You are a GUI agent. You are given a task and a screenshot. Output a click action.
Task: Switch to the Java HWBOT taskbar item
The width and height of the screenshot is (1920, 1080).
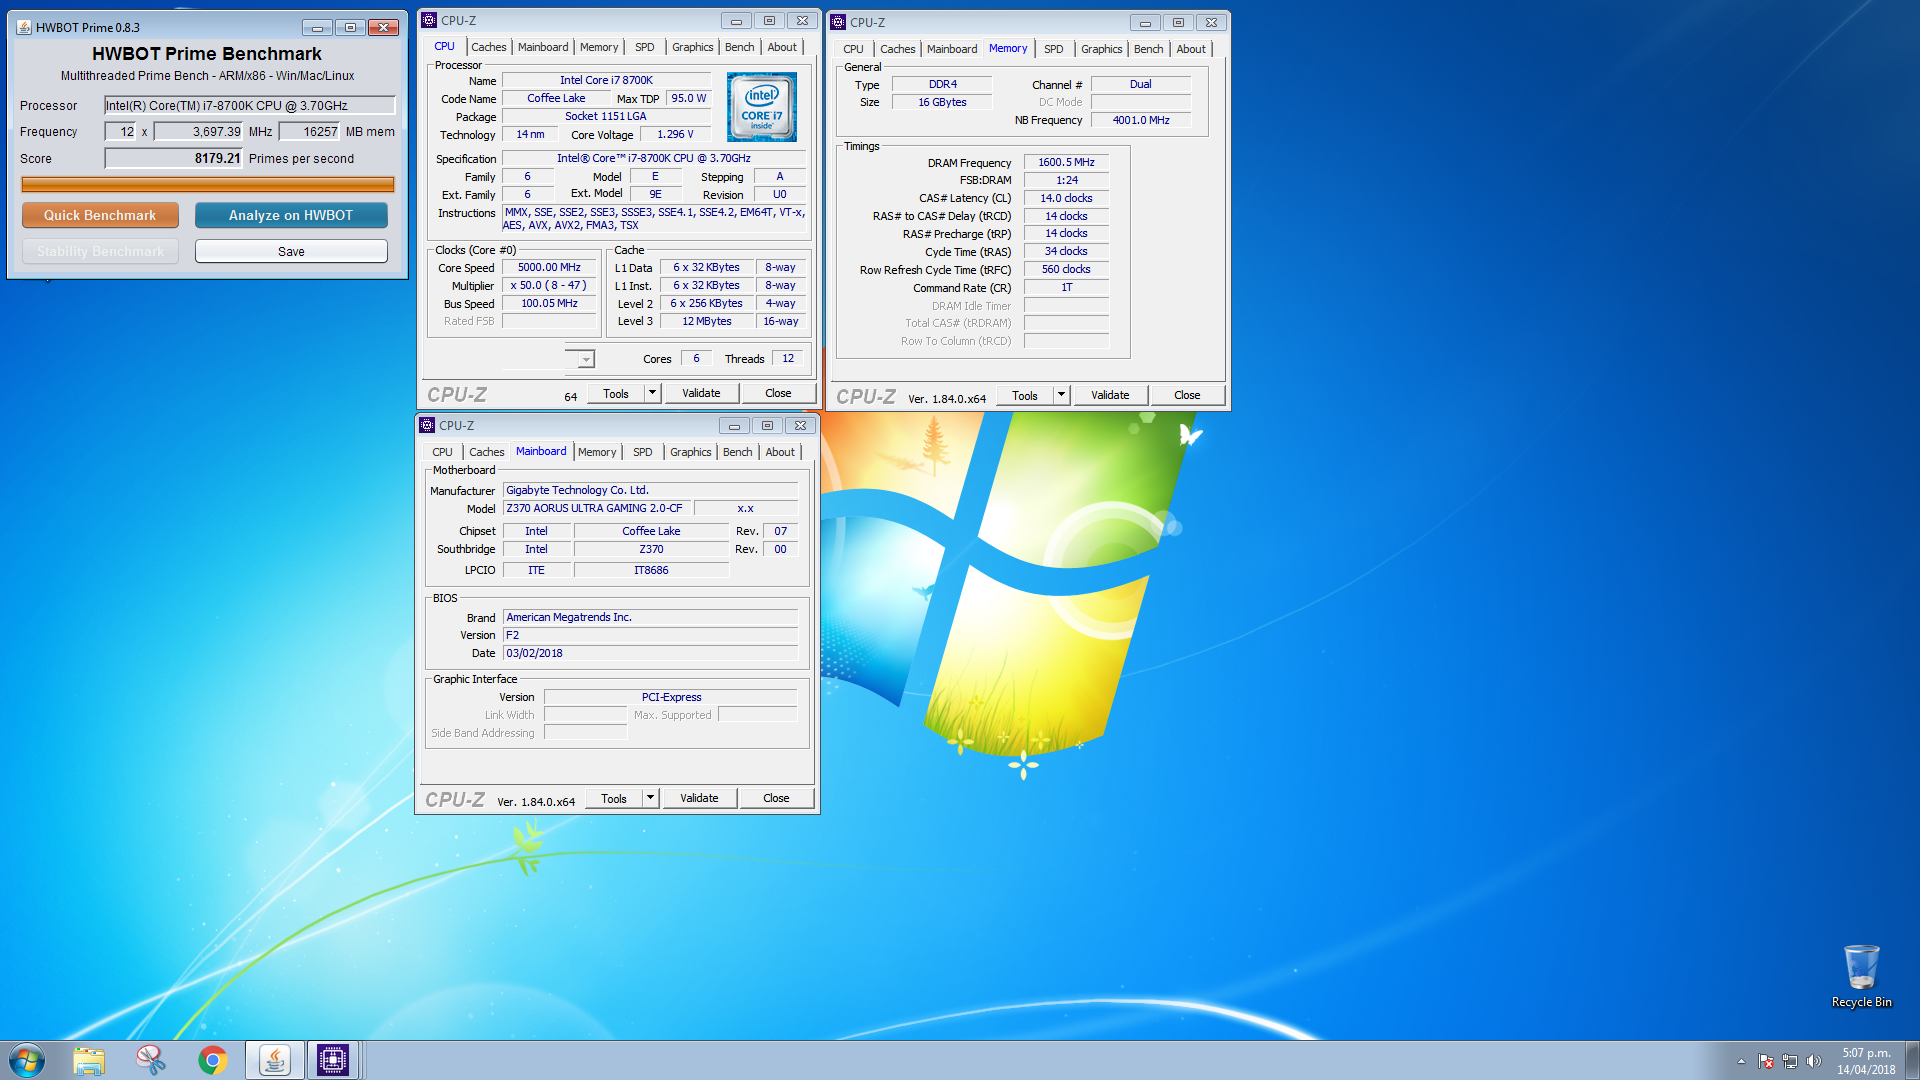click(274, 1060)
